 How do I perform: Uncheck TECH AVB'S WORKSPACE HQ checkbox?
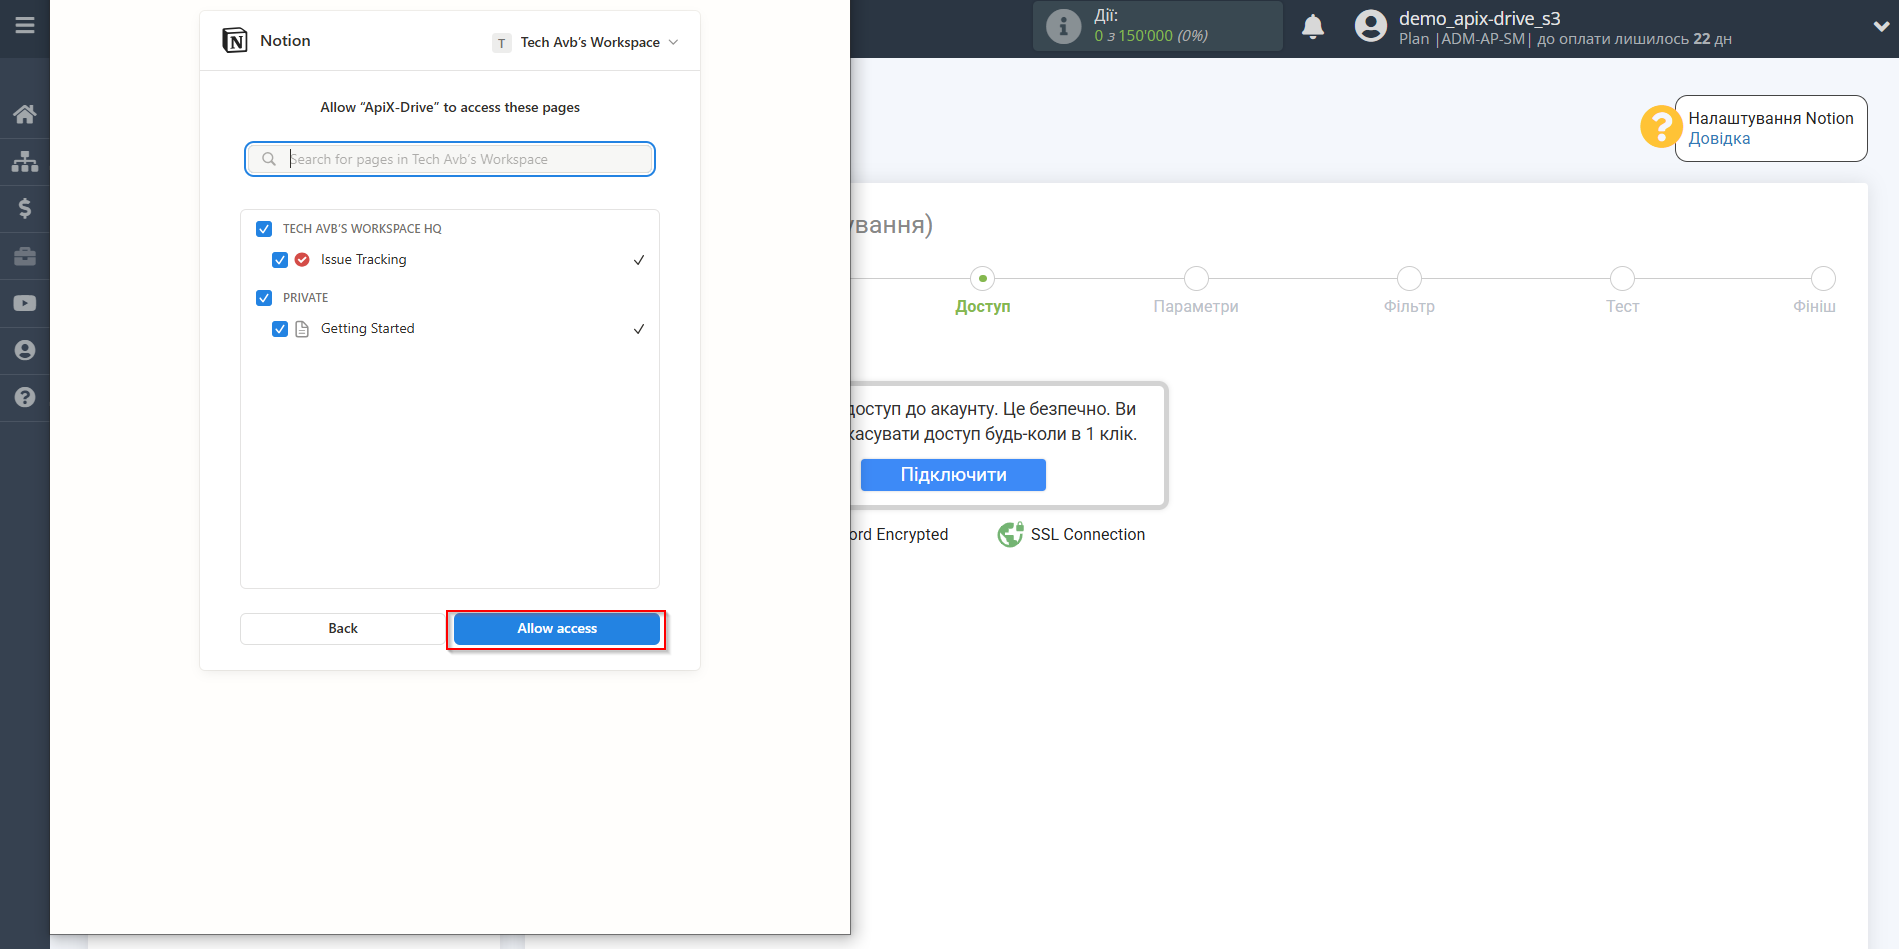pos(264,229)
